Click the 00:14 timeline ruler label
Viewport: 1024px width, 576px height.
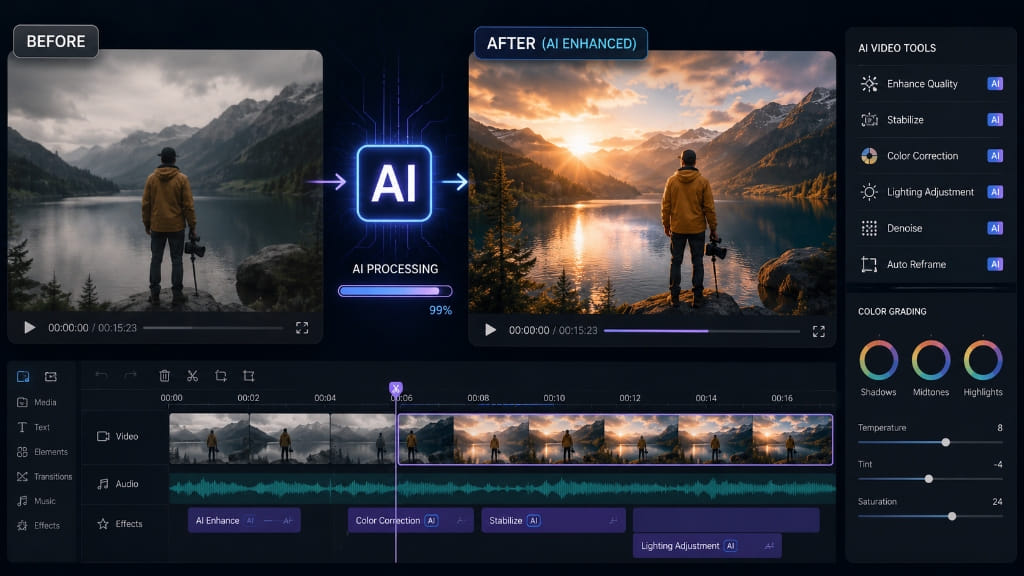click(x=706, y=398)
